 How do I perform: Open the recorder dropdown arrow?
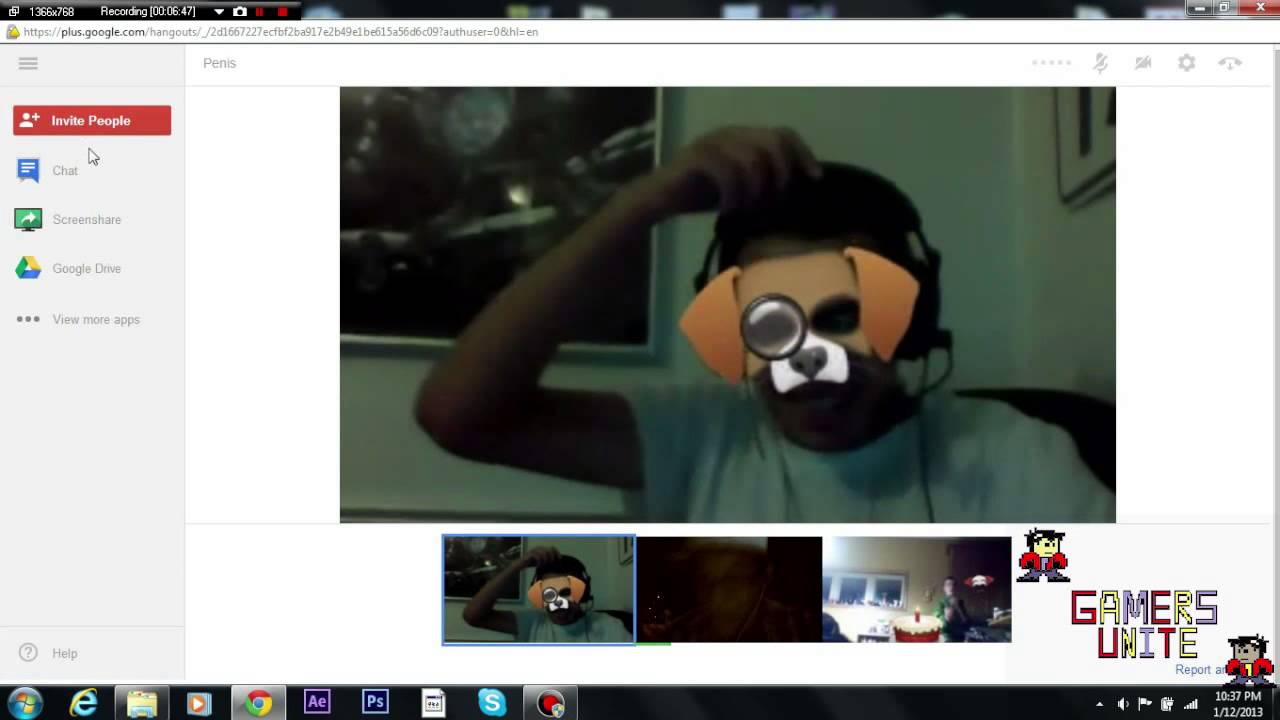coord(218,12)
